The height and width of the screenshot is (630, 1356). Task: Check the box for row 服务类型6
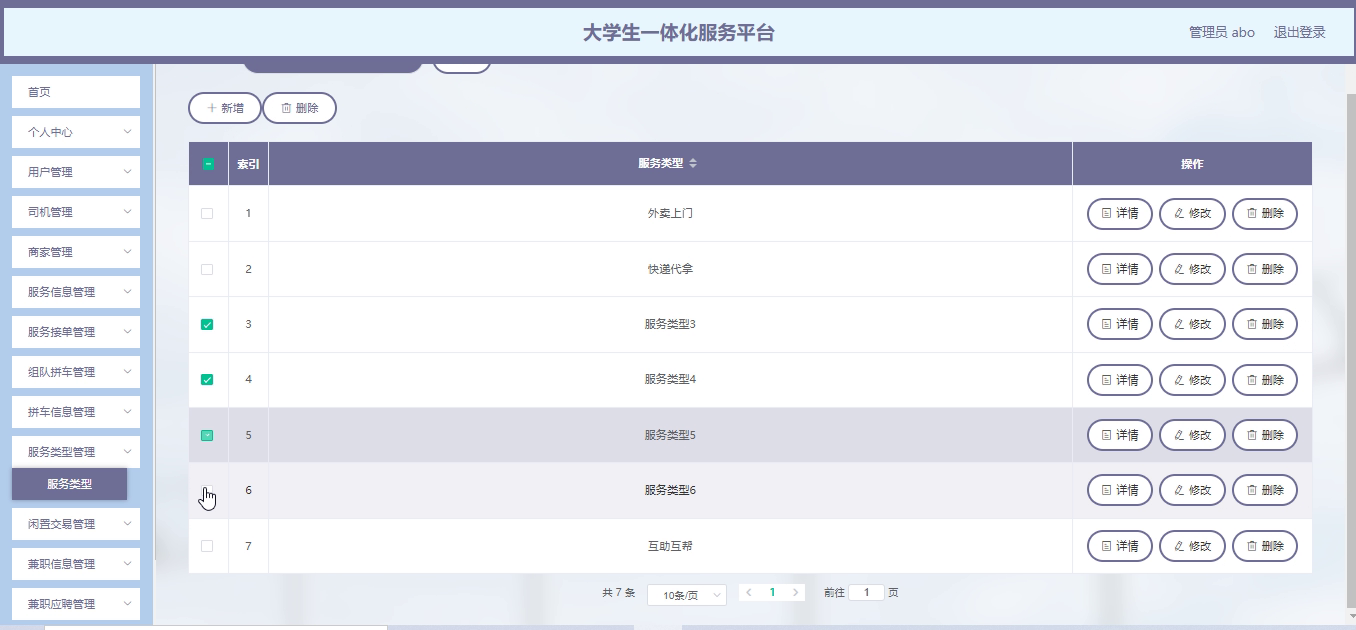point(207,490)
